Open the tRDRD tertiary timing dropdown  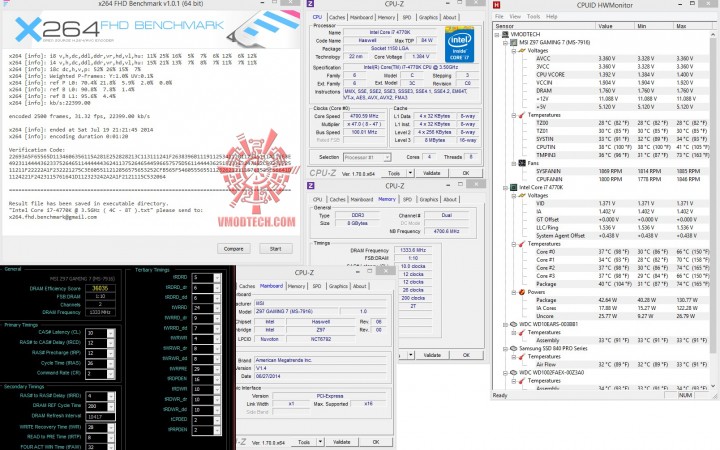217,278
